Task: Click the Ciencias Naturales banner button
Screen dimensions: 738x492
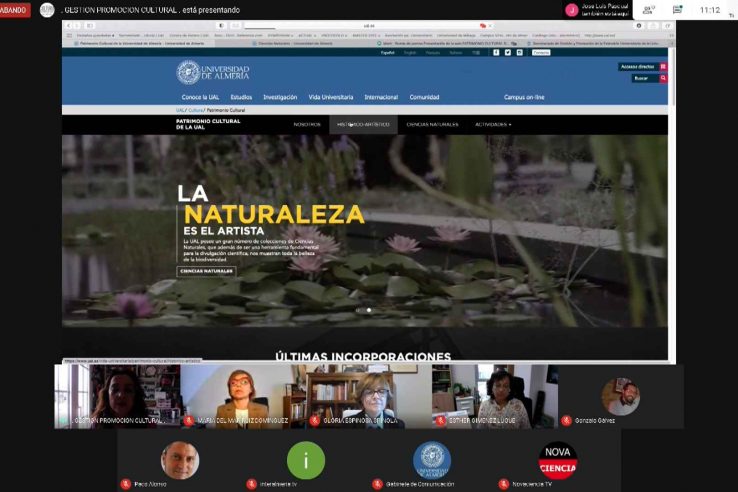Action: [x=206, y=271]
